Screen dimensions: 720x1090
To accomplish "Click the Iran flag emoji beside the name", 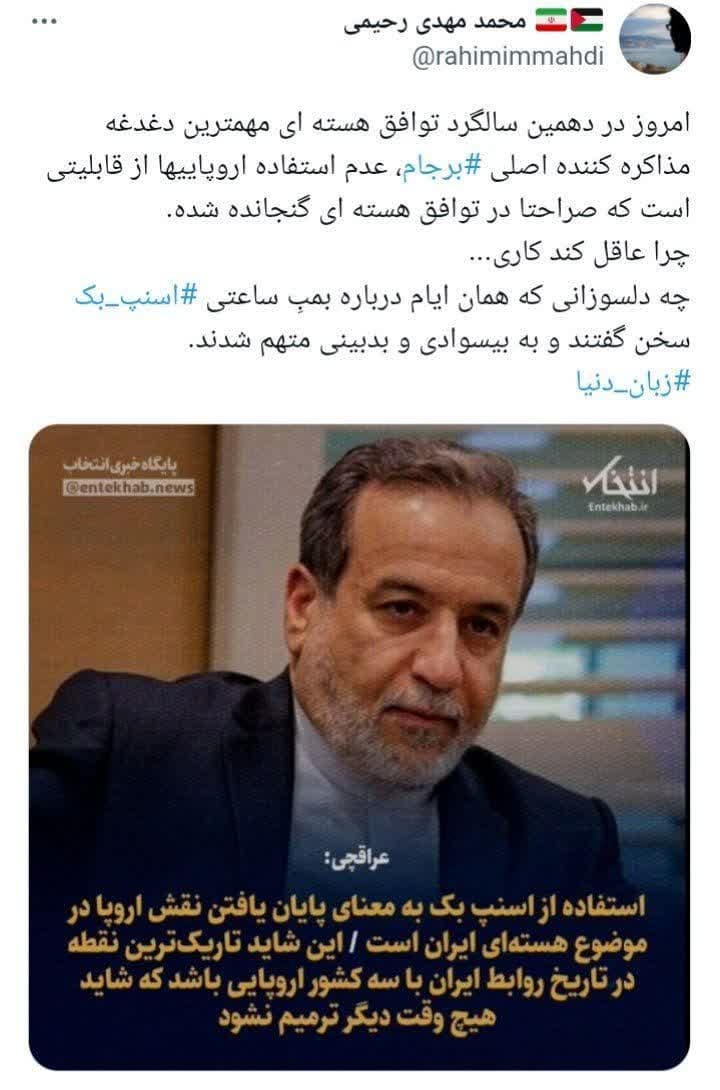I will [x=550, y=21].
